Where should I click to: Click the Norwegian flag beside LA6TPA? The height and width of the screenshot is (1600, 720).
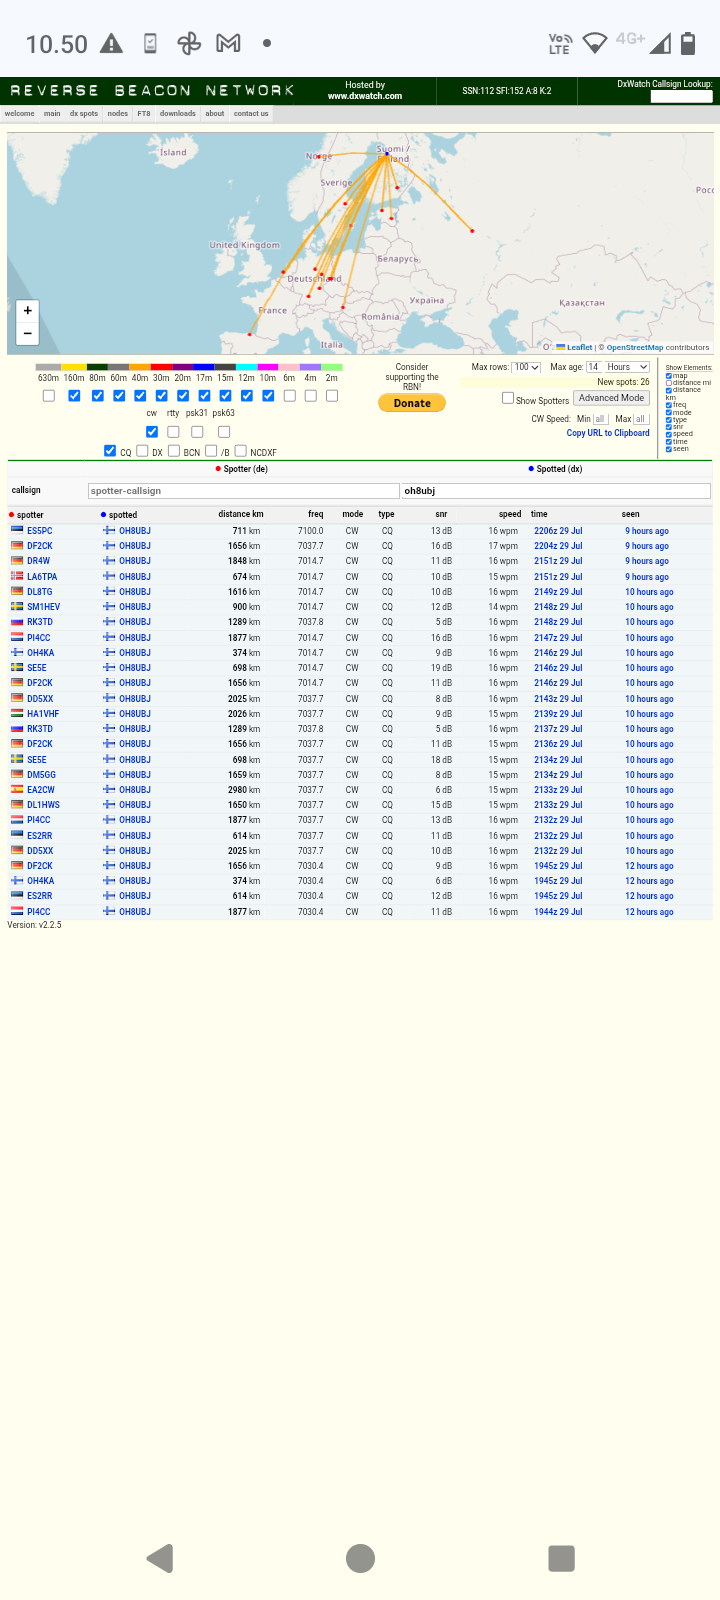[17, 577]
